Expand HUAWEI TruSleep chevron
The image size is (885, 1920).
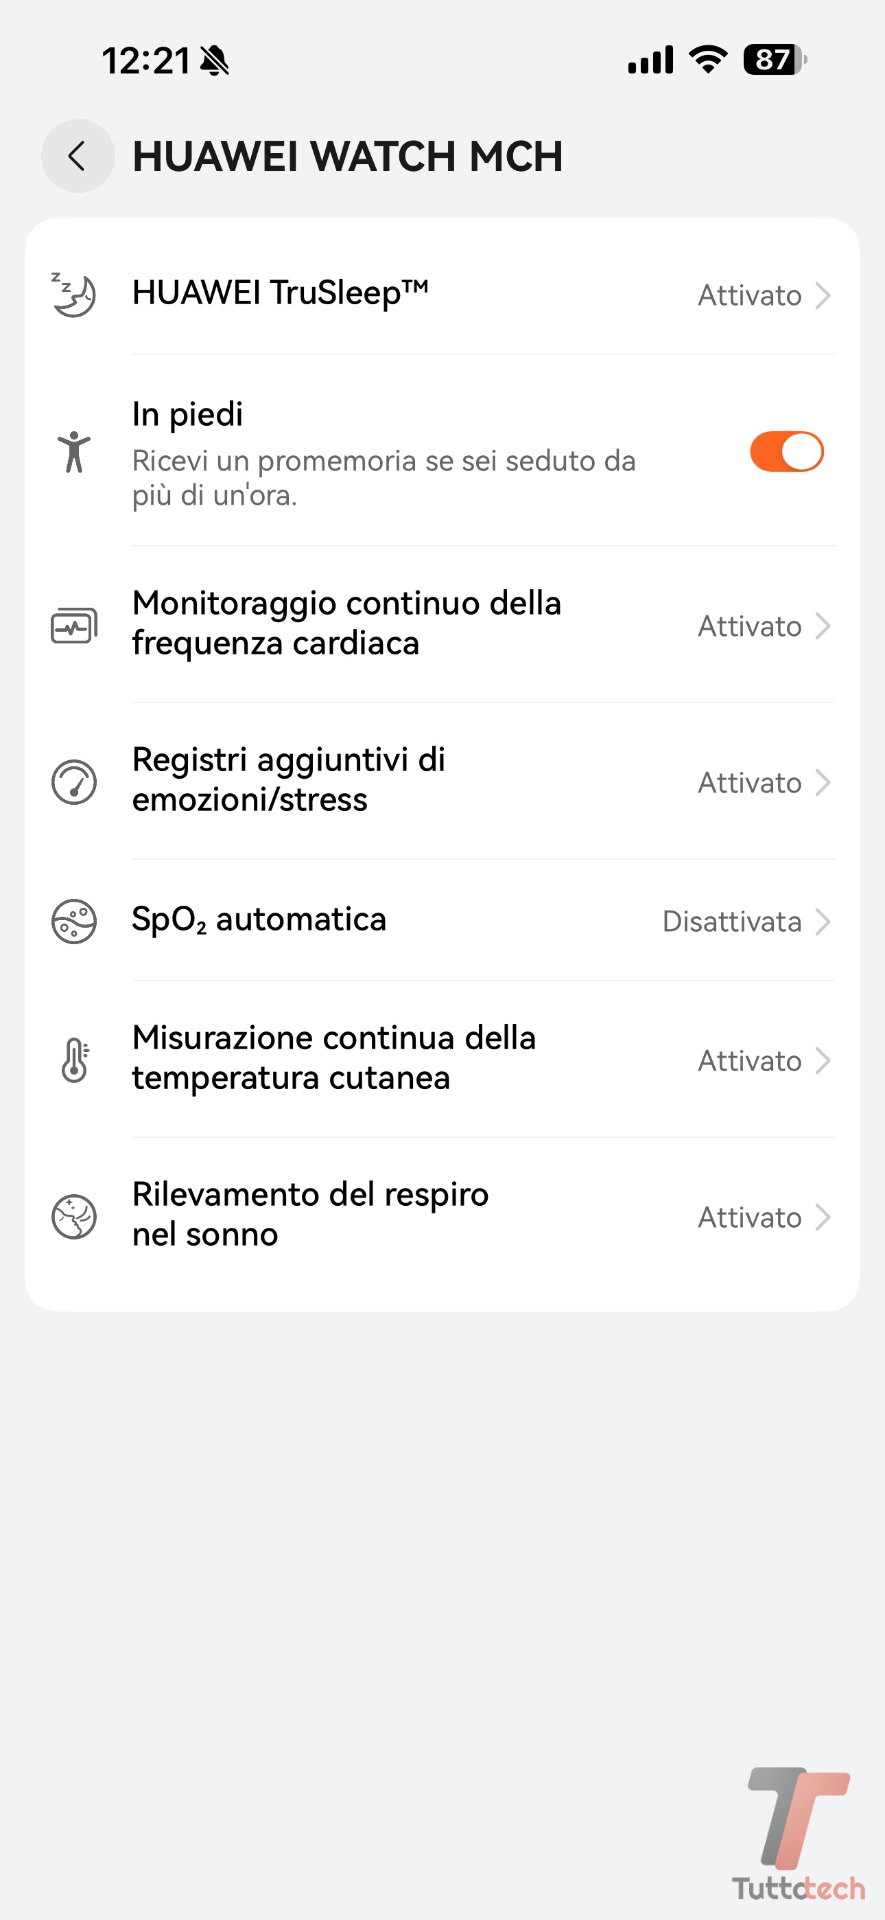823,296
